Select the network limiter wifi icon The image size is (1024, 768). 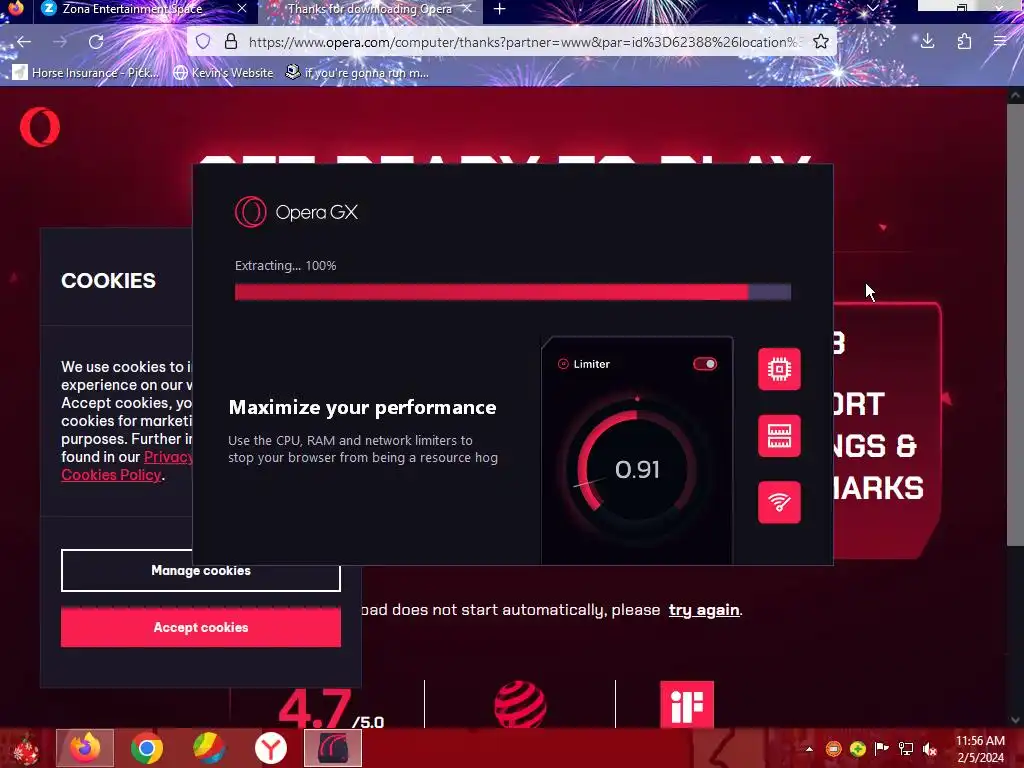(x=779, y=502)
